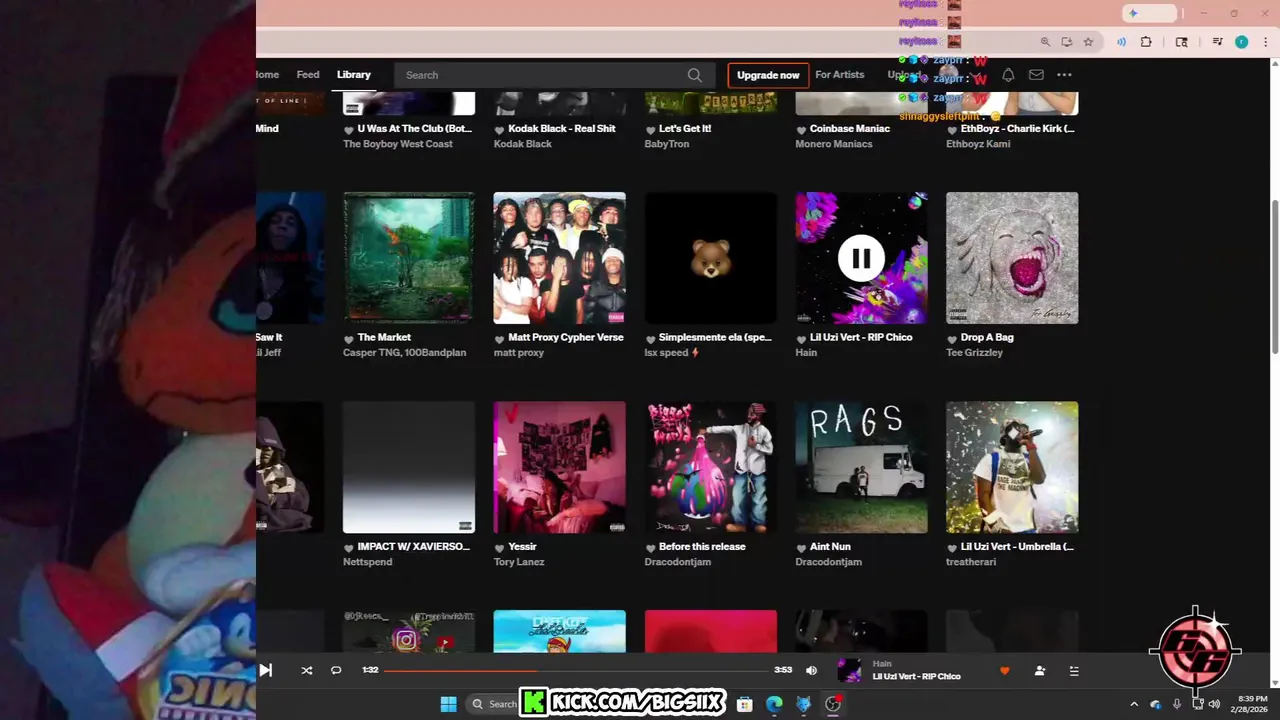
Task: Mute the player volume speaker icon
Action: 811,670
